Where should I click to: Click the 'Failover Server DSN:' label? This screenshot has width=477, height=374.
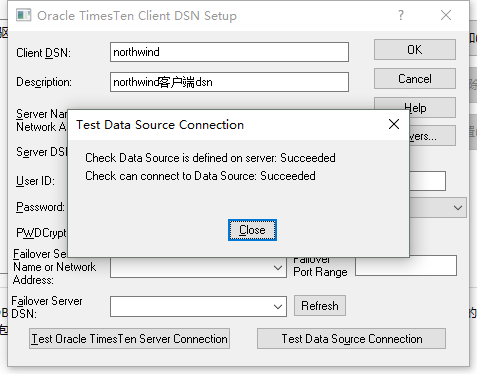47,307
